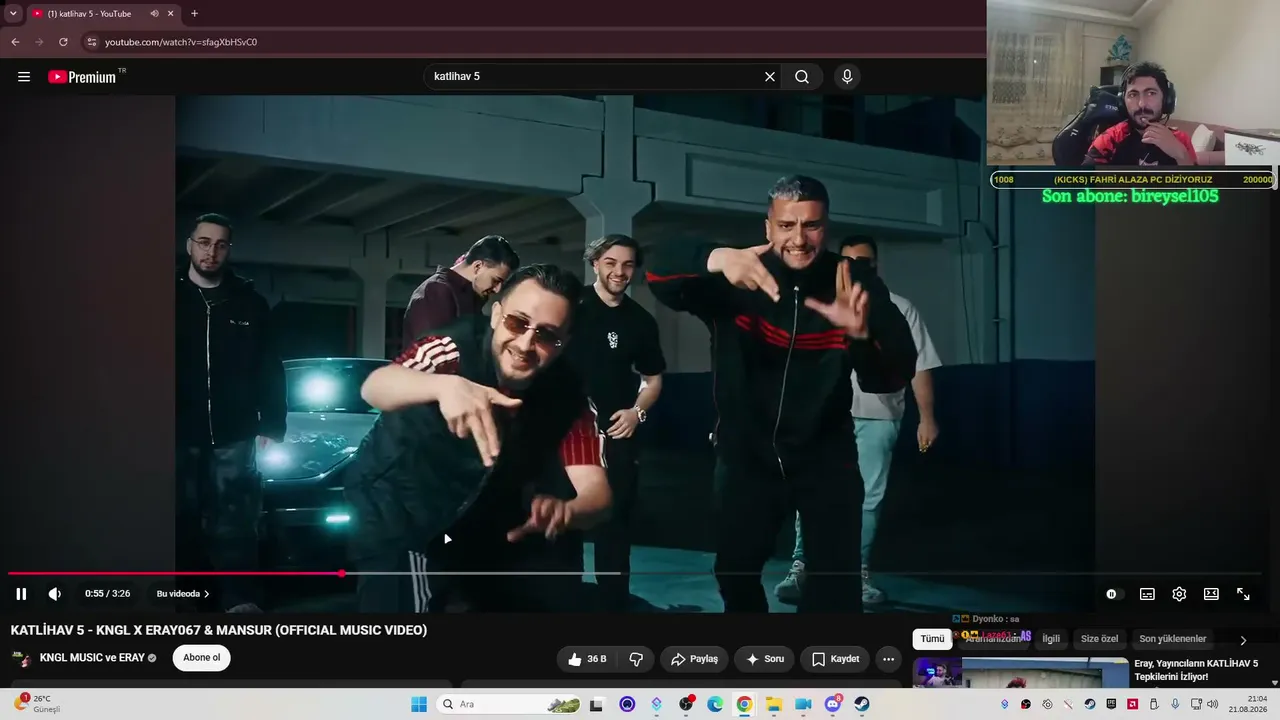Screen dimensions: 1280x720
Task: Pause the video
Action: point(21,594)
